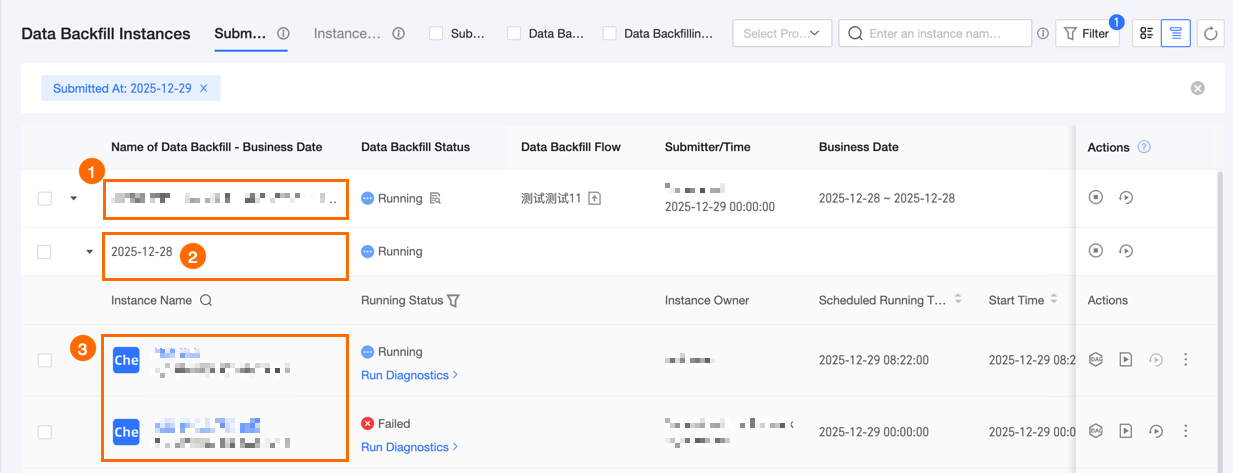1233x473 pixels.
Task: Open the more-actions menu for the Running instance
Action: click(x=1186, y=359)
